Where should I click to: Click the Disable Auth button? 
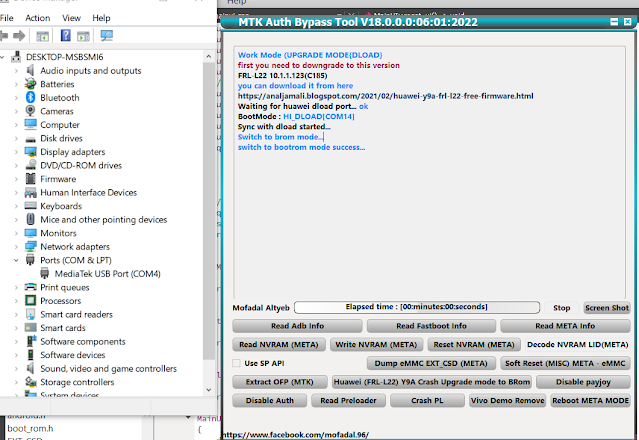click(269, 400)
